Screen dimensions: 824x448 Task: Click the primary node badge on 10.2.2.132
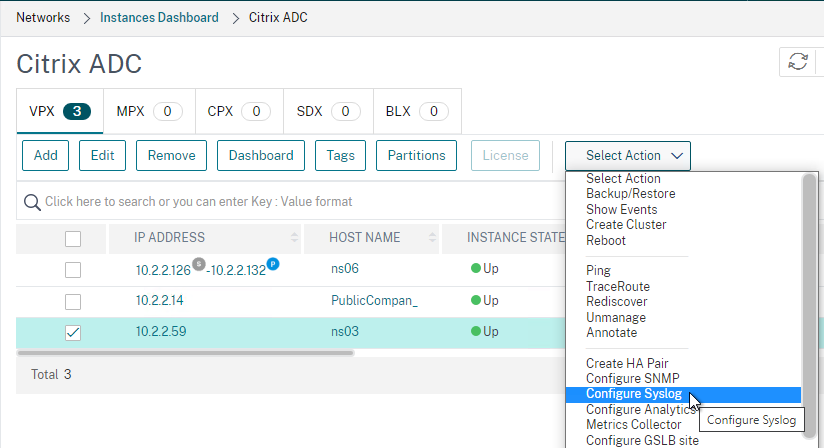pos(273,264)
